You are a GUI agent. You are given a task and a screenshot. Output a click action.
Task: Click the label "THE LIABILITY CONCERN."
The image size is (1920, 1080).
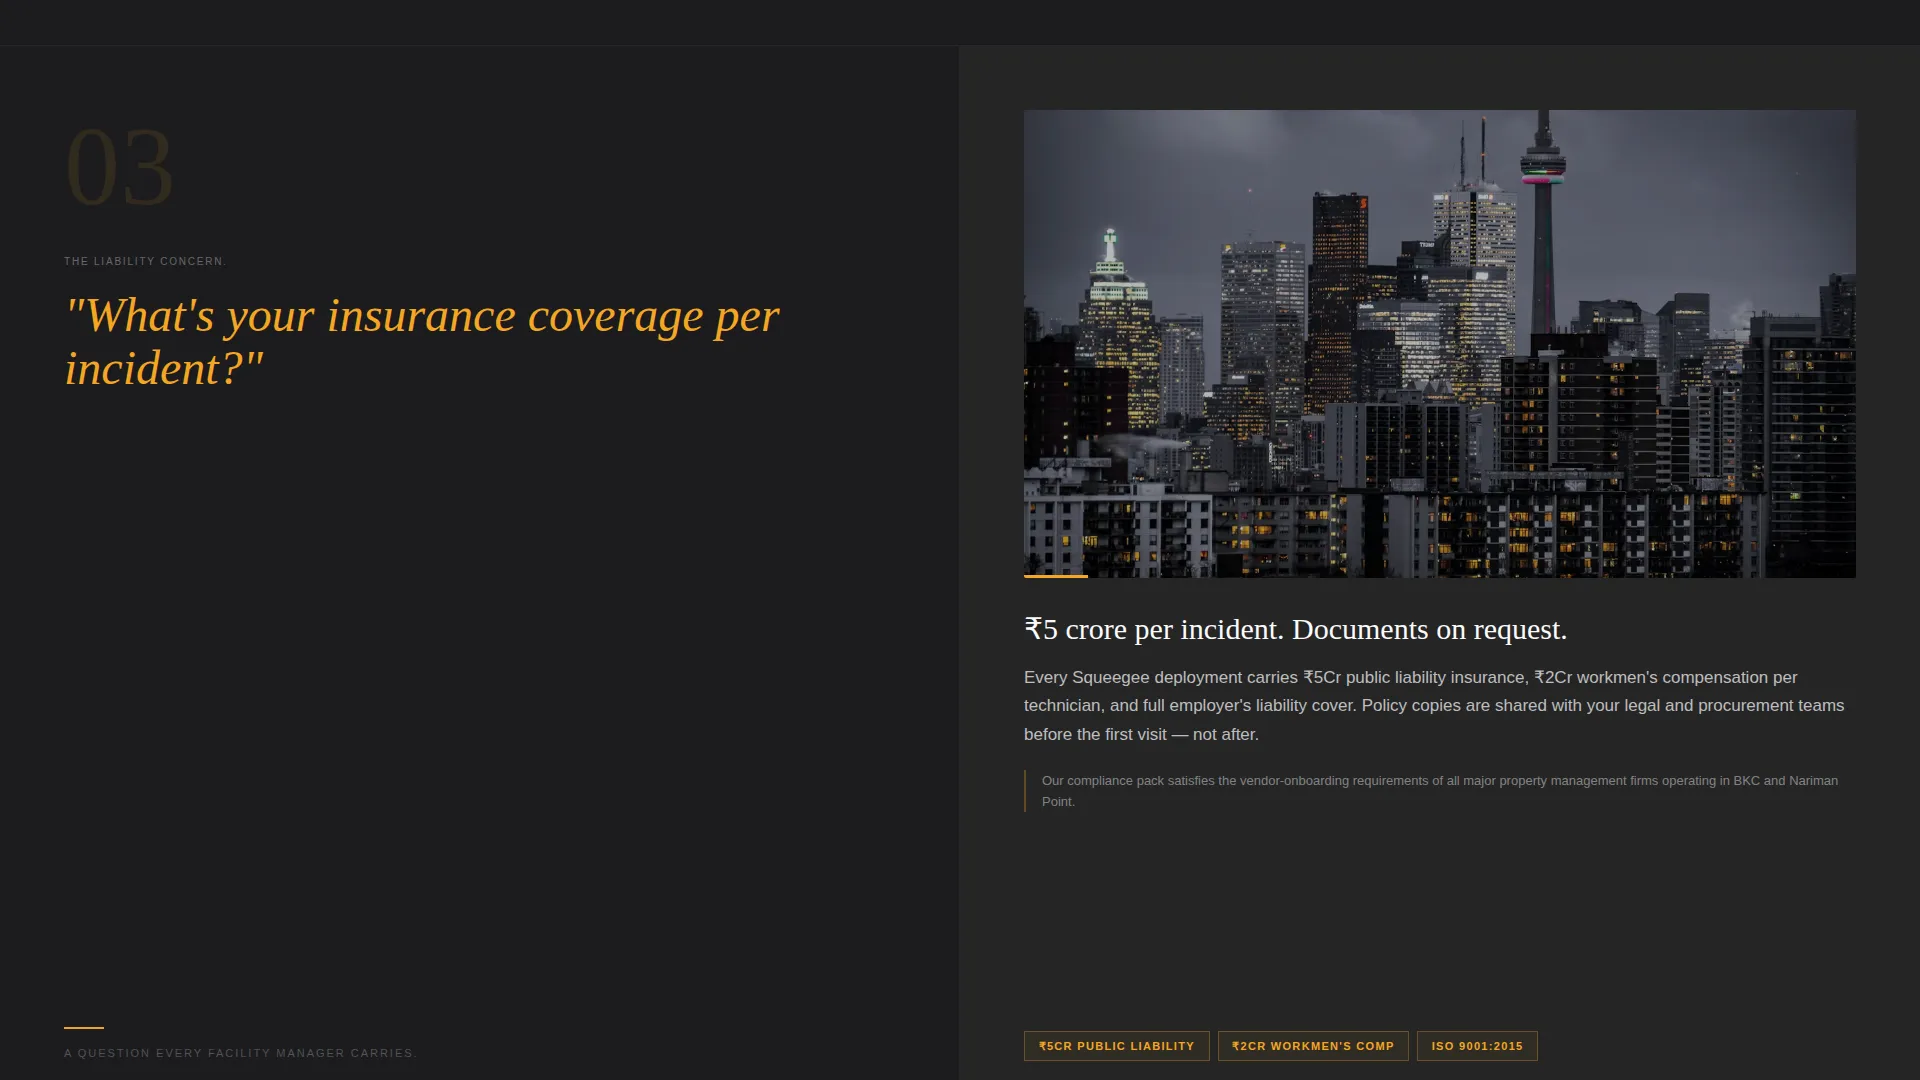(x=145, y=261)
